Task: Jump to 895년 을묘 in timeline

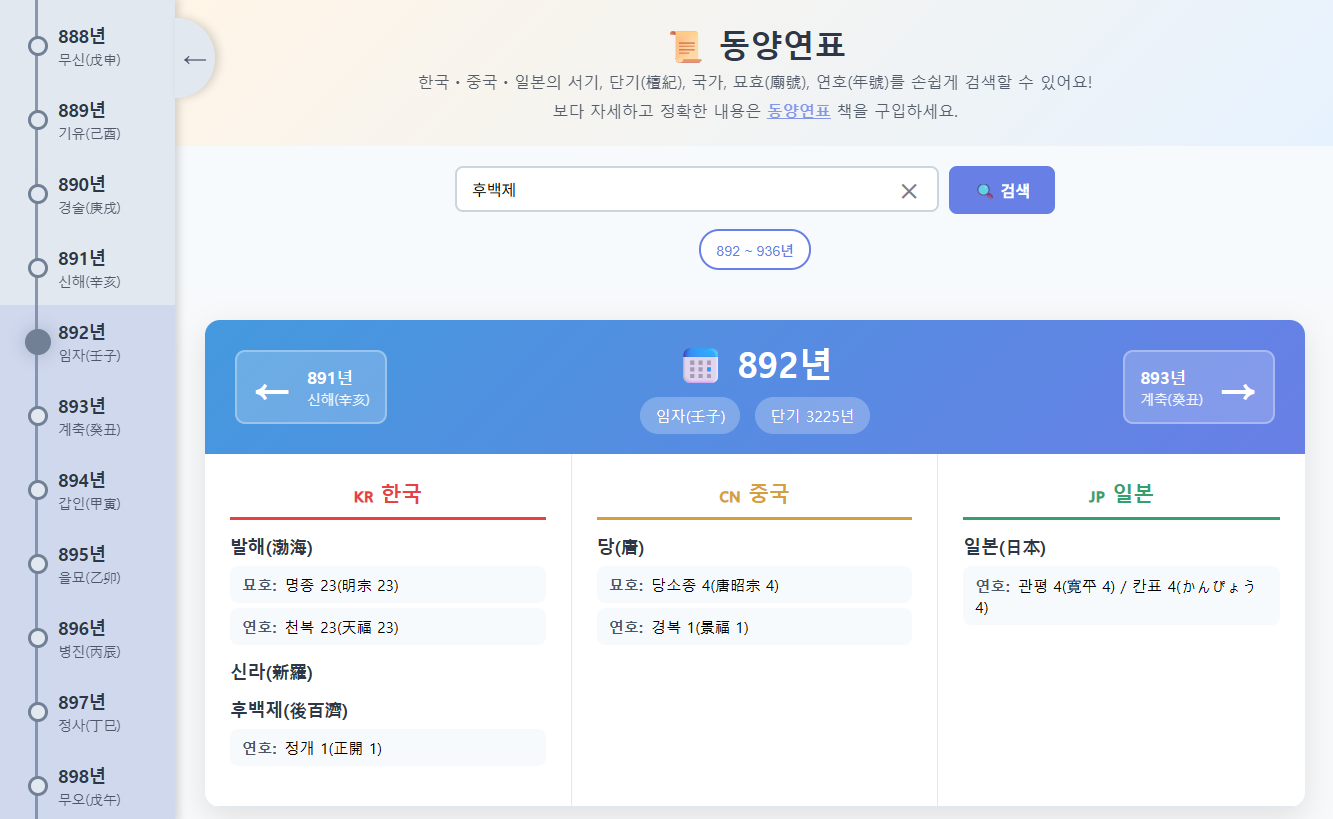Action: coord(82,564)
